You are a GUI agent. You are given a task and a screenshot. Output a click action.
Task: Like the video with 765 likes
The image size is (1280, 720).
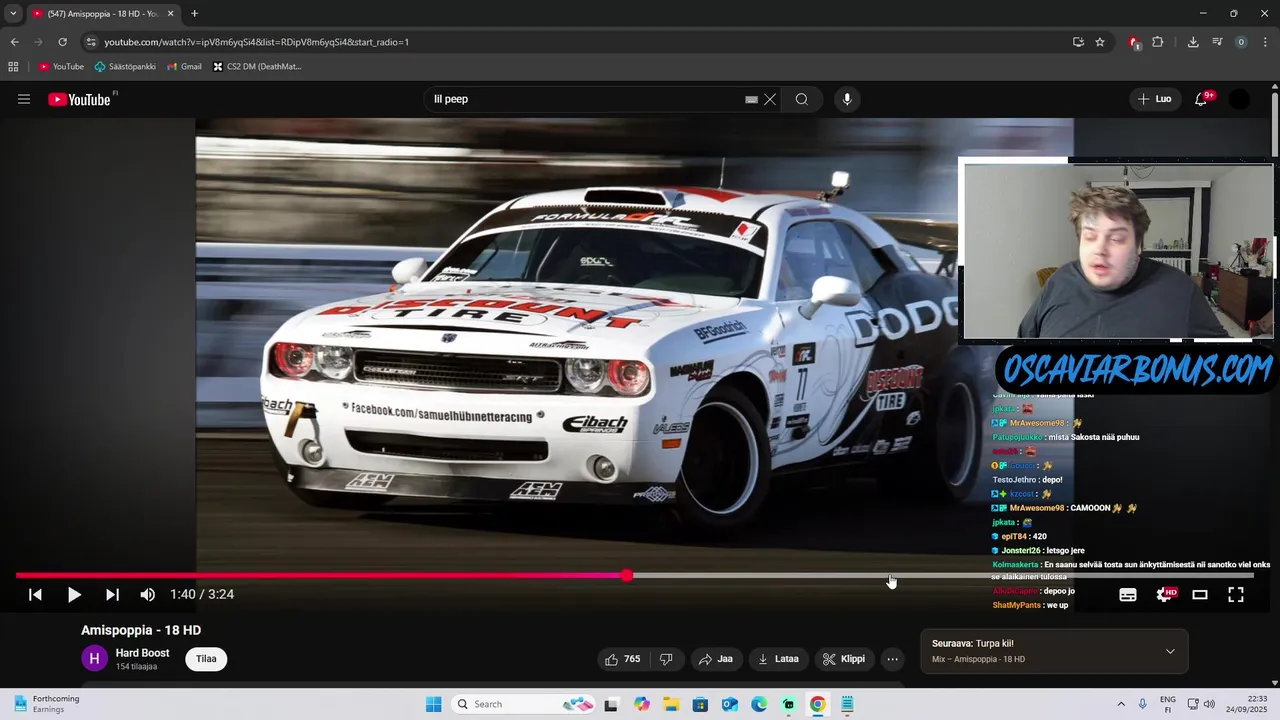pyautogui.click(x=622, y=659)
